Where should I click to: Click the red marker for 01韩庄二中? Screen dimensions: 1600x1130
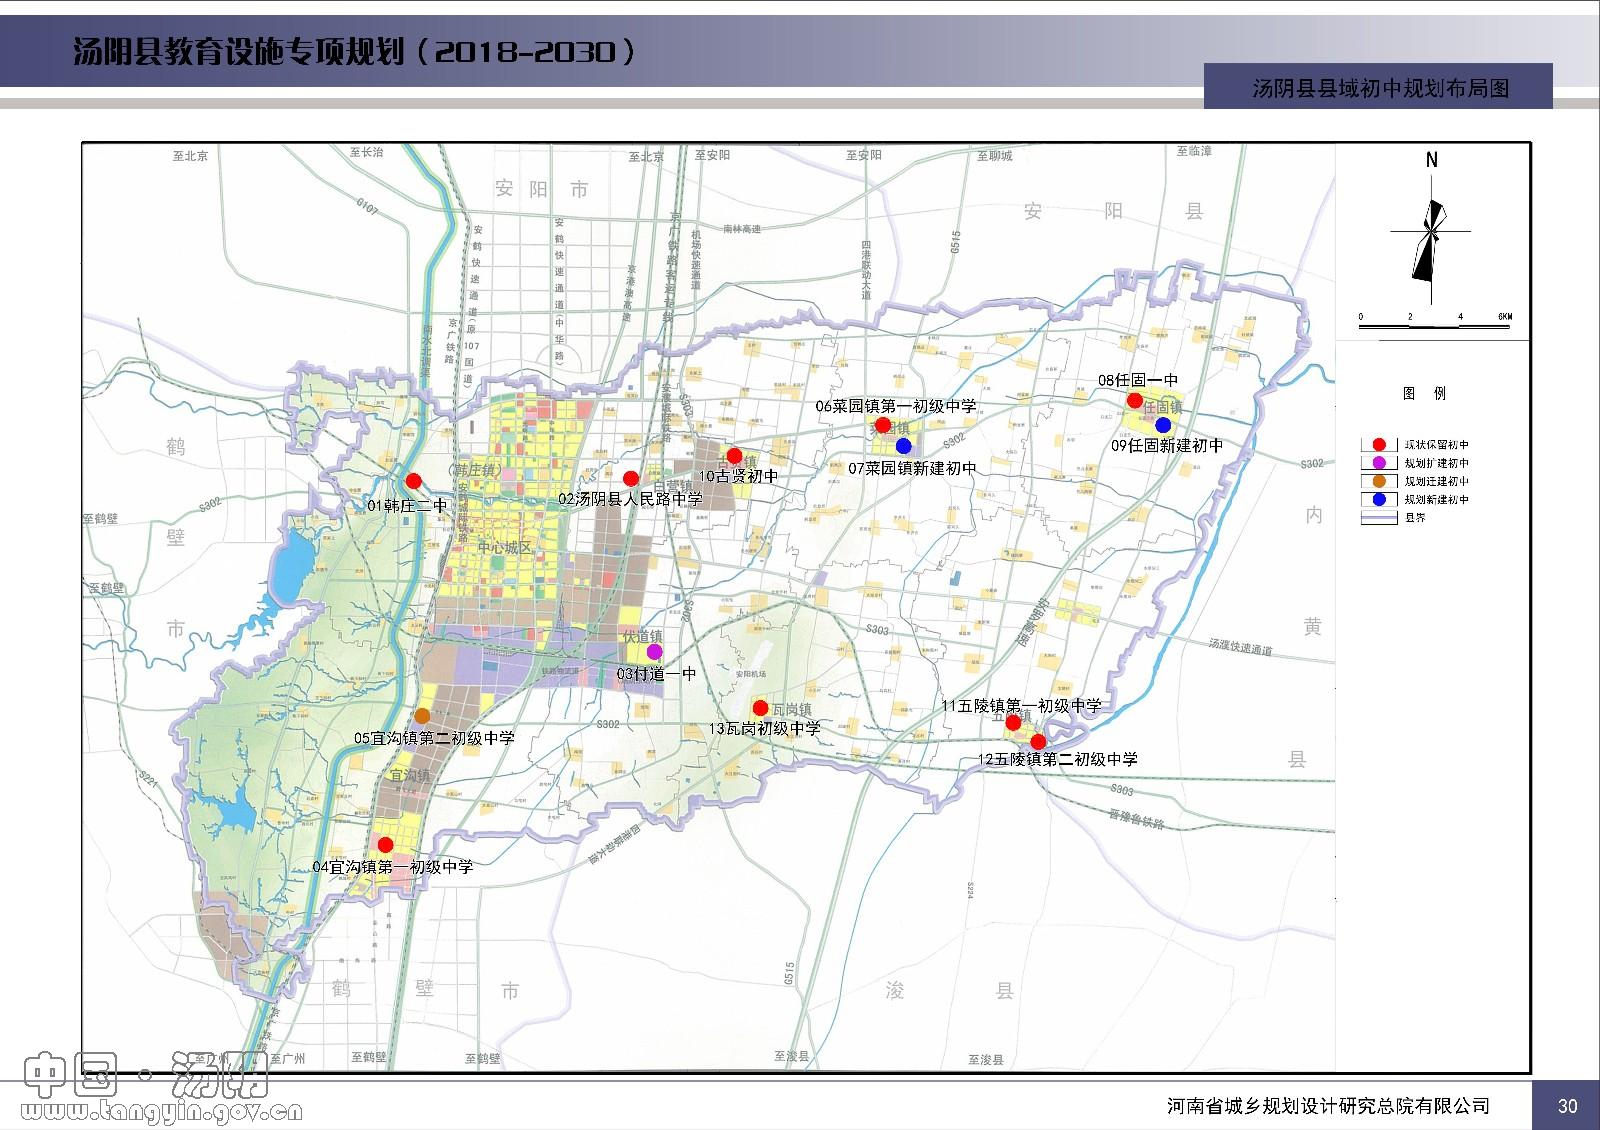pos(413,481)
